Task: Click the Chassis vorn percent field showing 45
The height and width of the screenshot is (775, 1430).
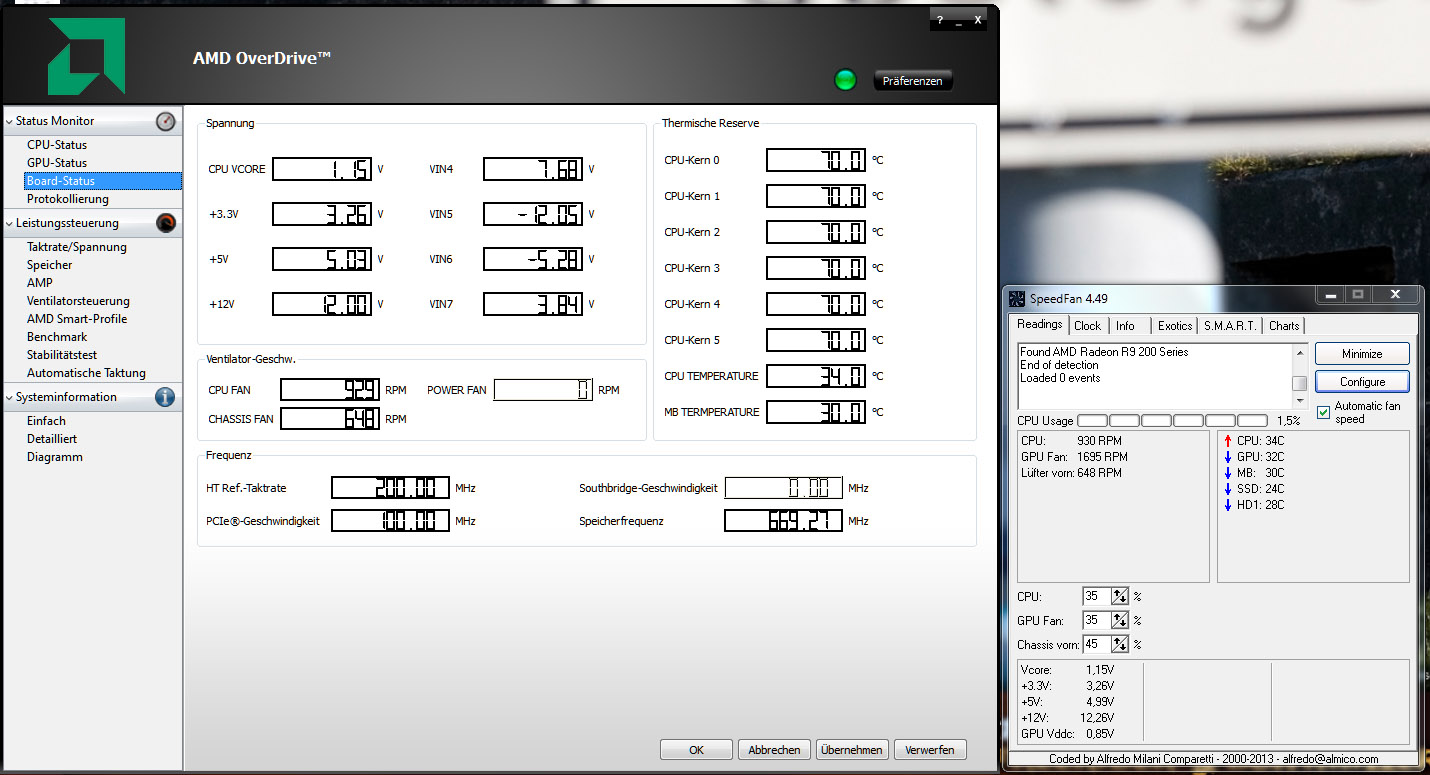Action: click(1097, 644)
